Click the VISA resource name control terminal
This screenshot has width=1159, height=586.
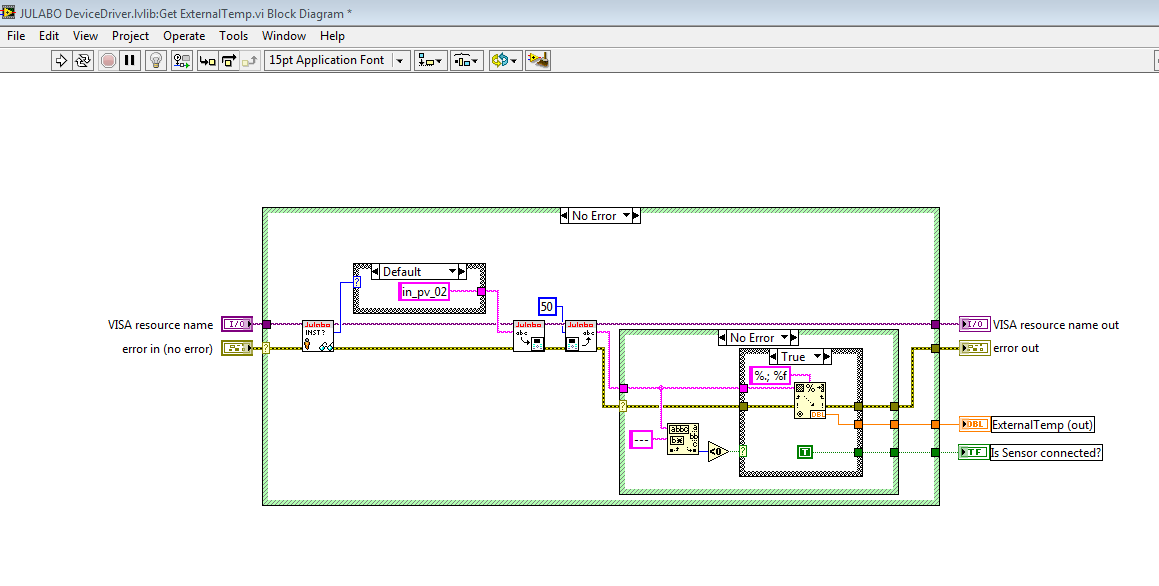coord(236,324)
